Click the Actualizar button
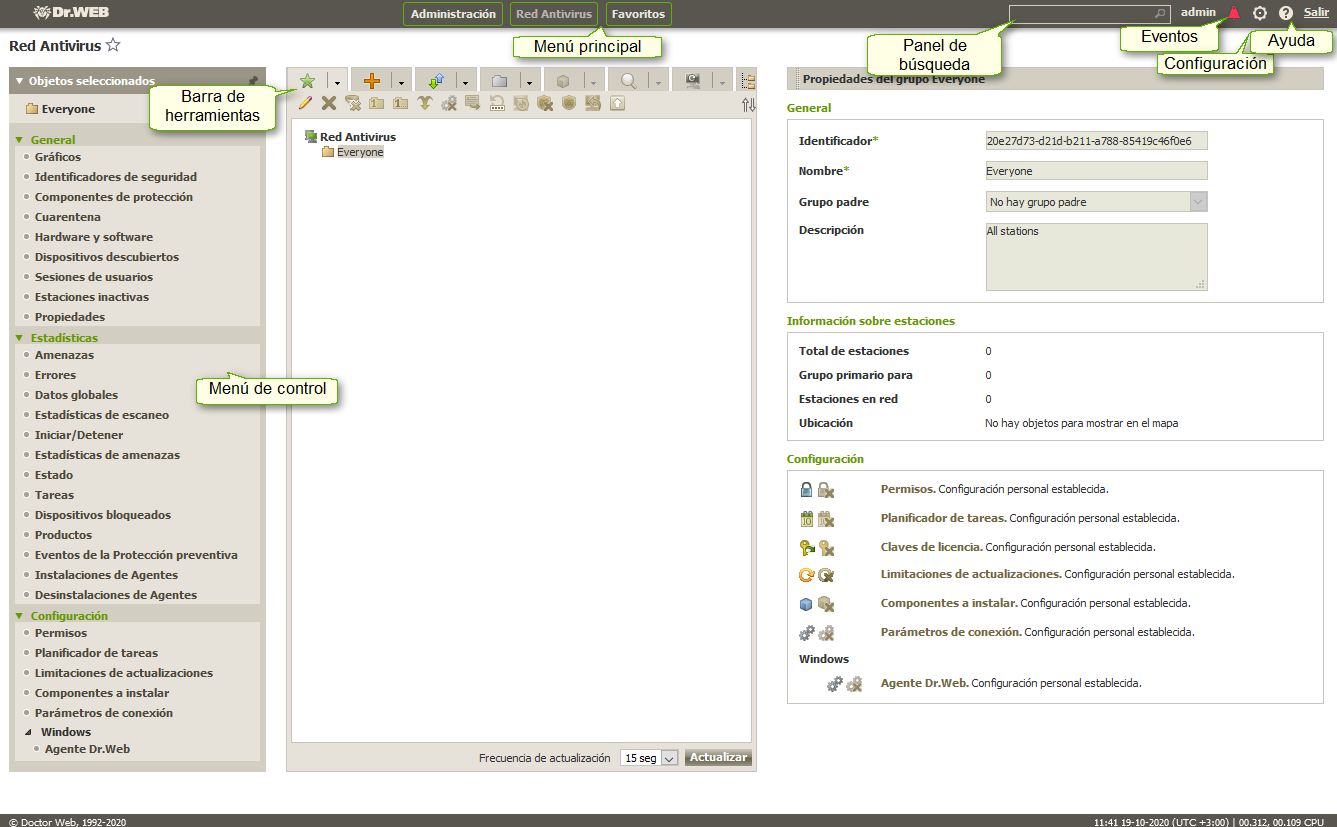Image resolution: width=1337 pixels, height=827 pixels. (x=718, y=757)
